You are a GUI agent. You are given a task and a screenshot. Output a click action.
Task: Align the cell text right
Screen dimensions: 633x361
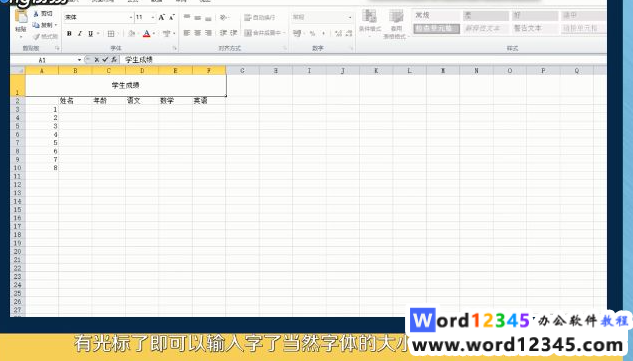pyautogui.click(x=208, y=33)
